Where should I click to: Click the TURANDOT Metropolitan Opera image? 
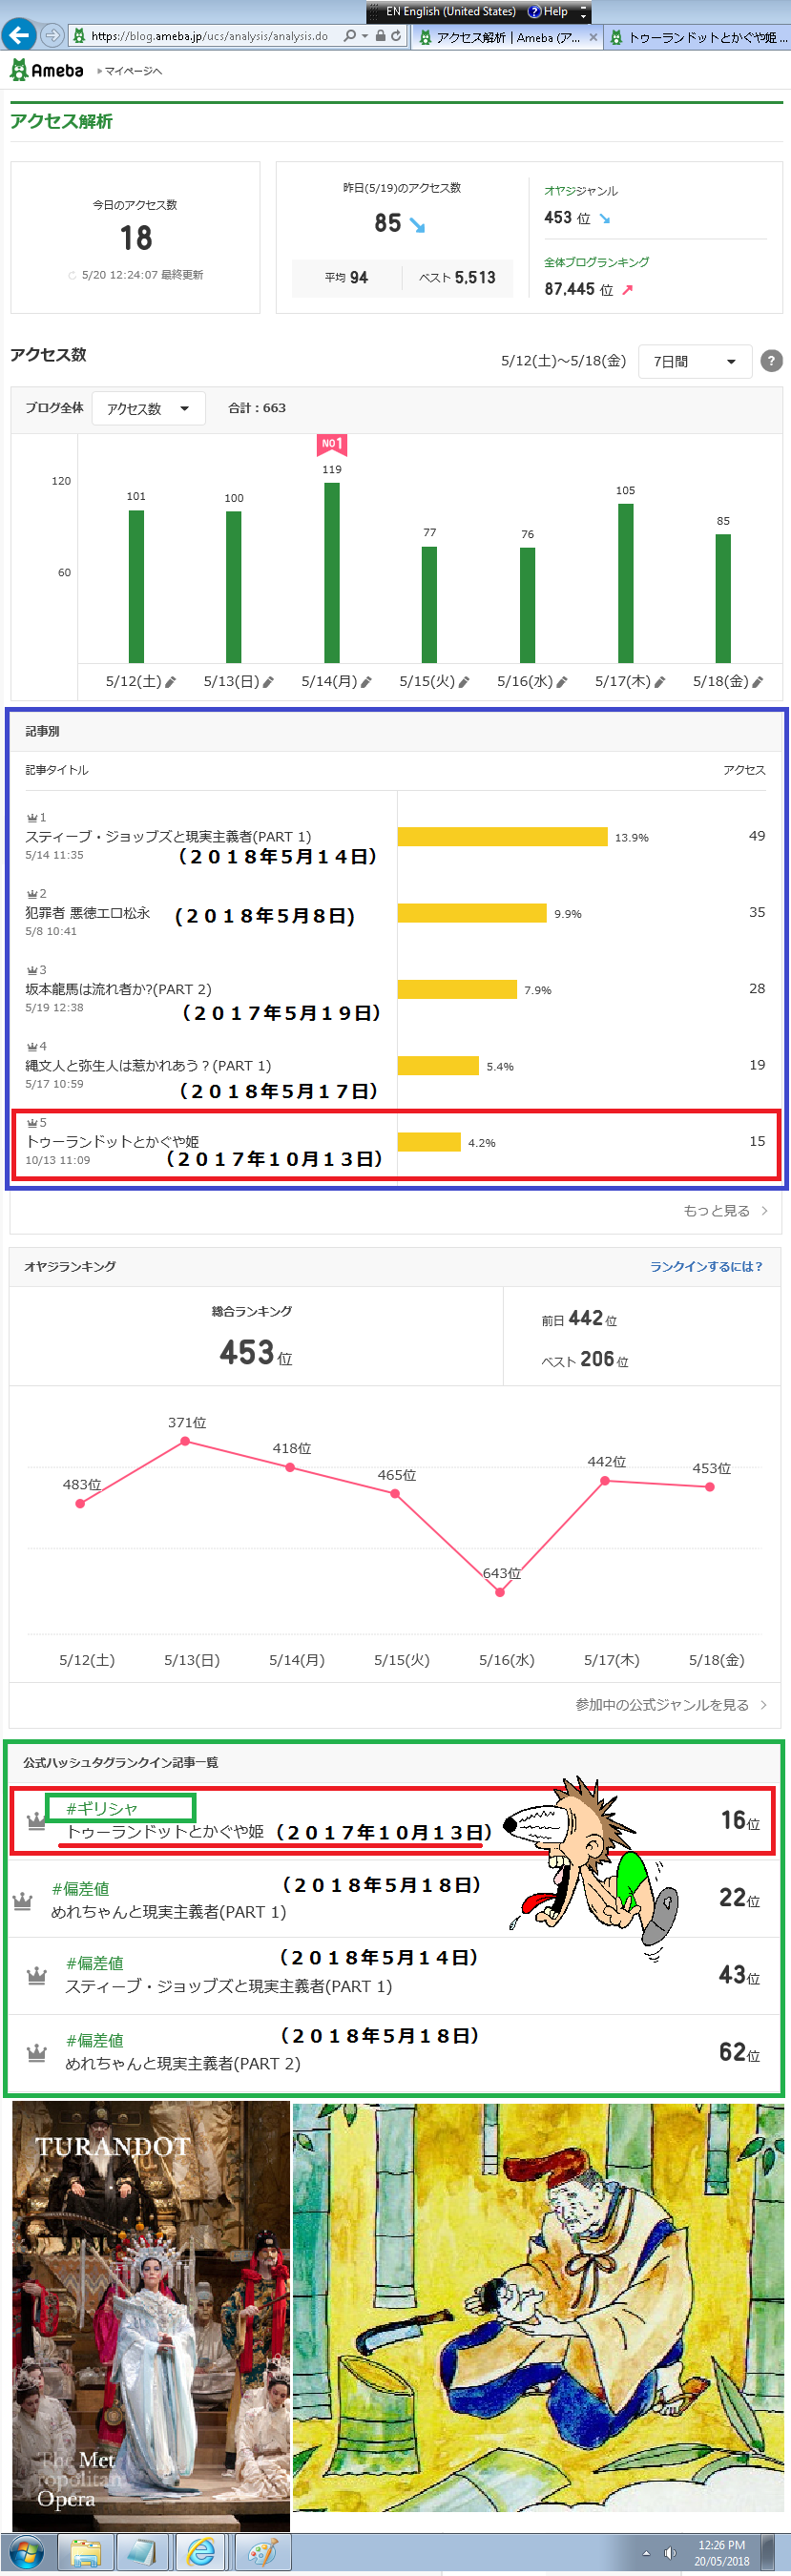(x=151, y=2315)
